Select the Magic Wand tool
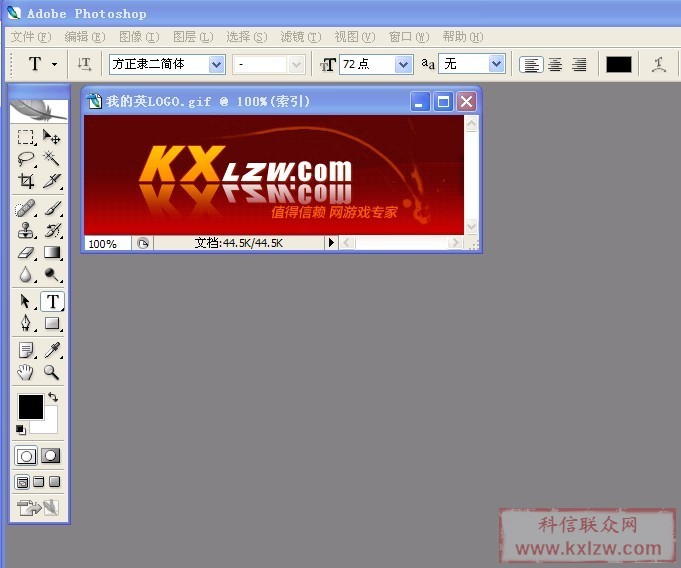Viewport: 681px width, 568px height. click(x=52, y=159)
